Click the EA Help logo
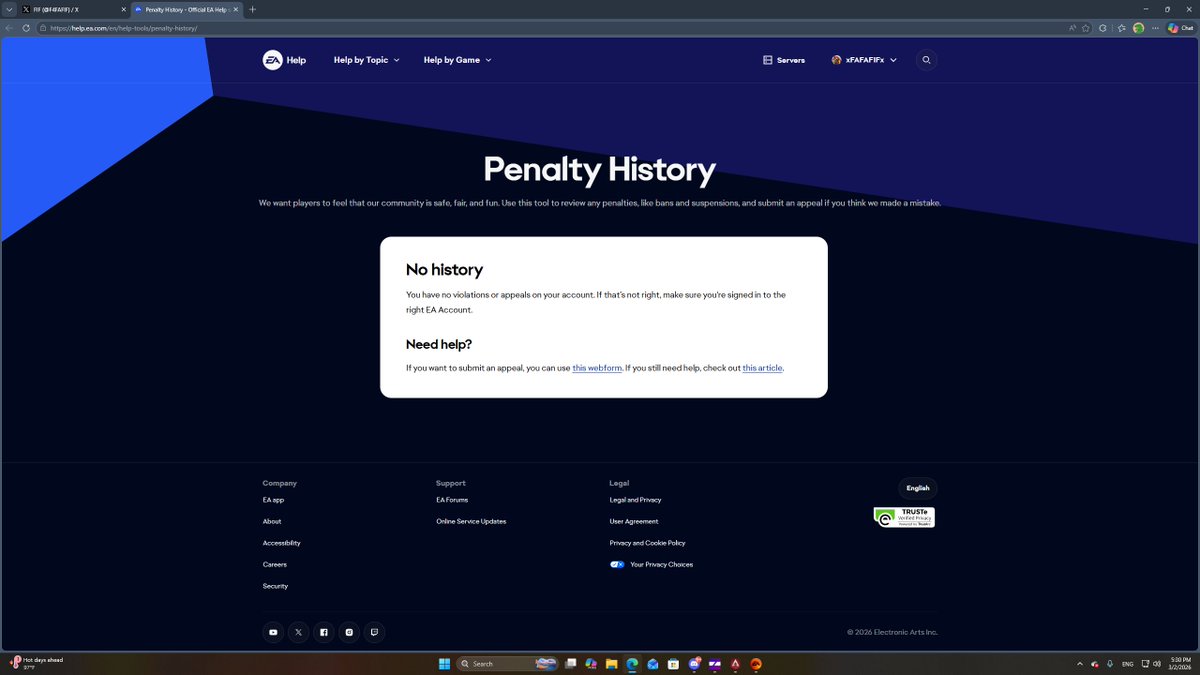The image size is (1200, 675). 284,60
